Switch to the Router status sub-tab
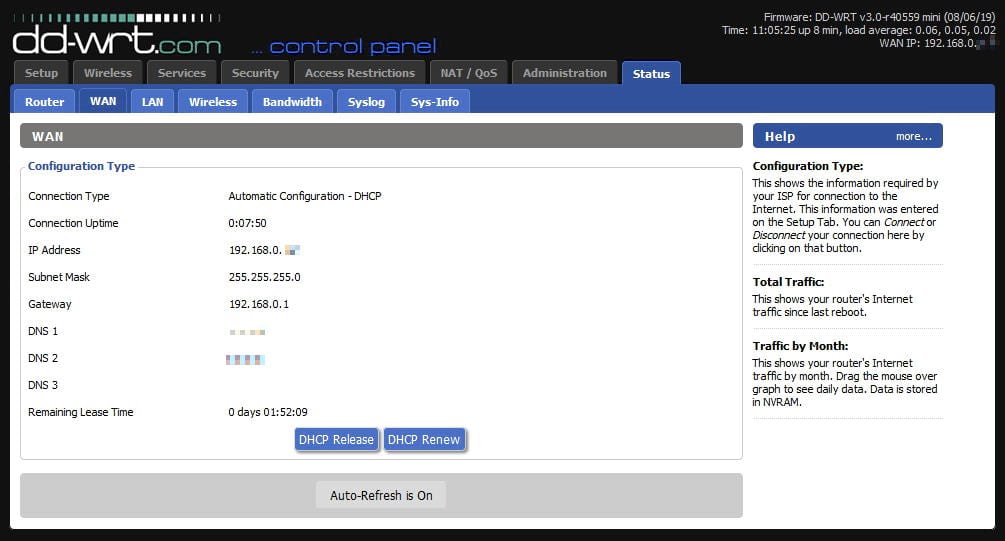This screenshot has height=541, width=1005. 44,102
